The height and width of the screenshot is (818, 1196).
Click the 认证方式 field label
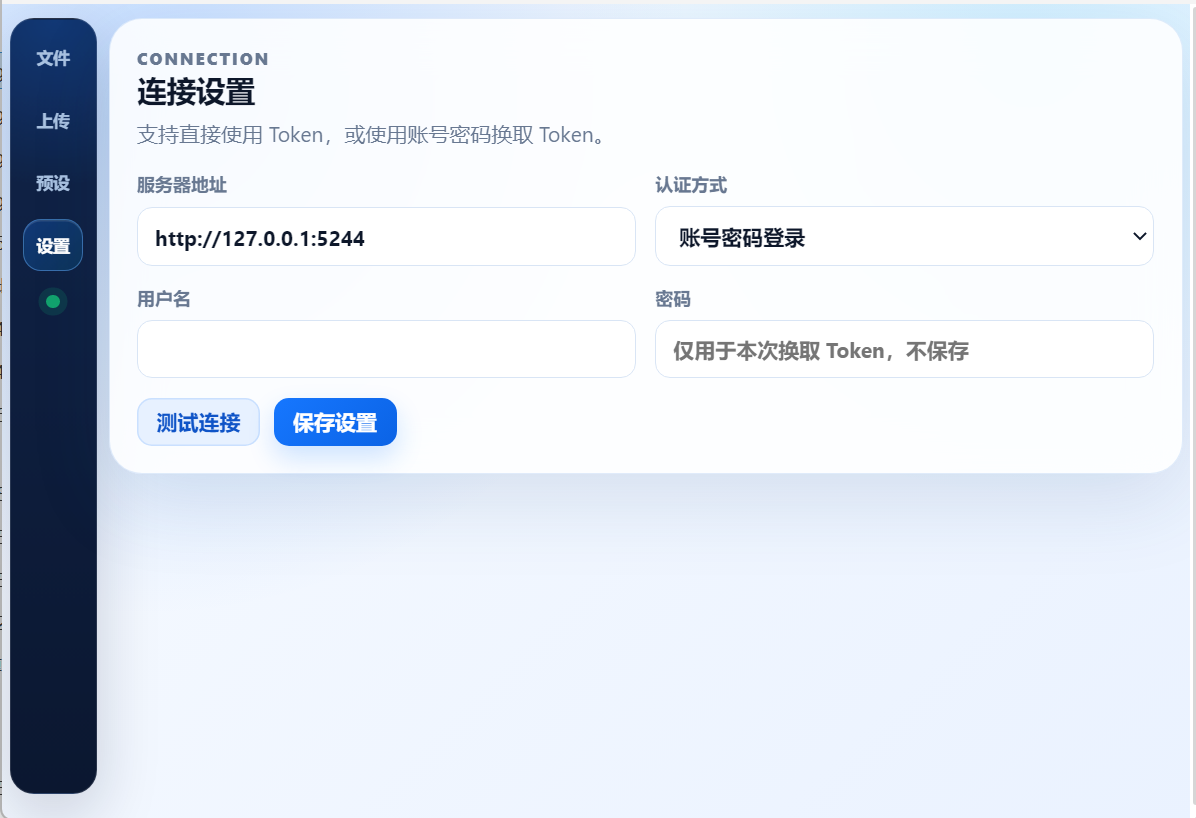[690, 185]
